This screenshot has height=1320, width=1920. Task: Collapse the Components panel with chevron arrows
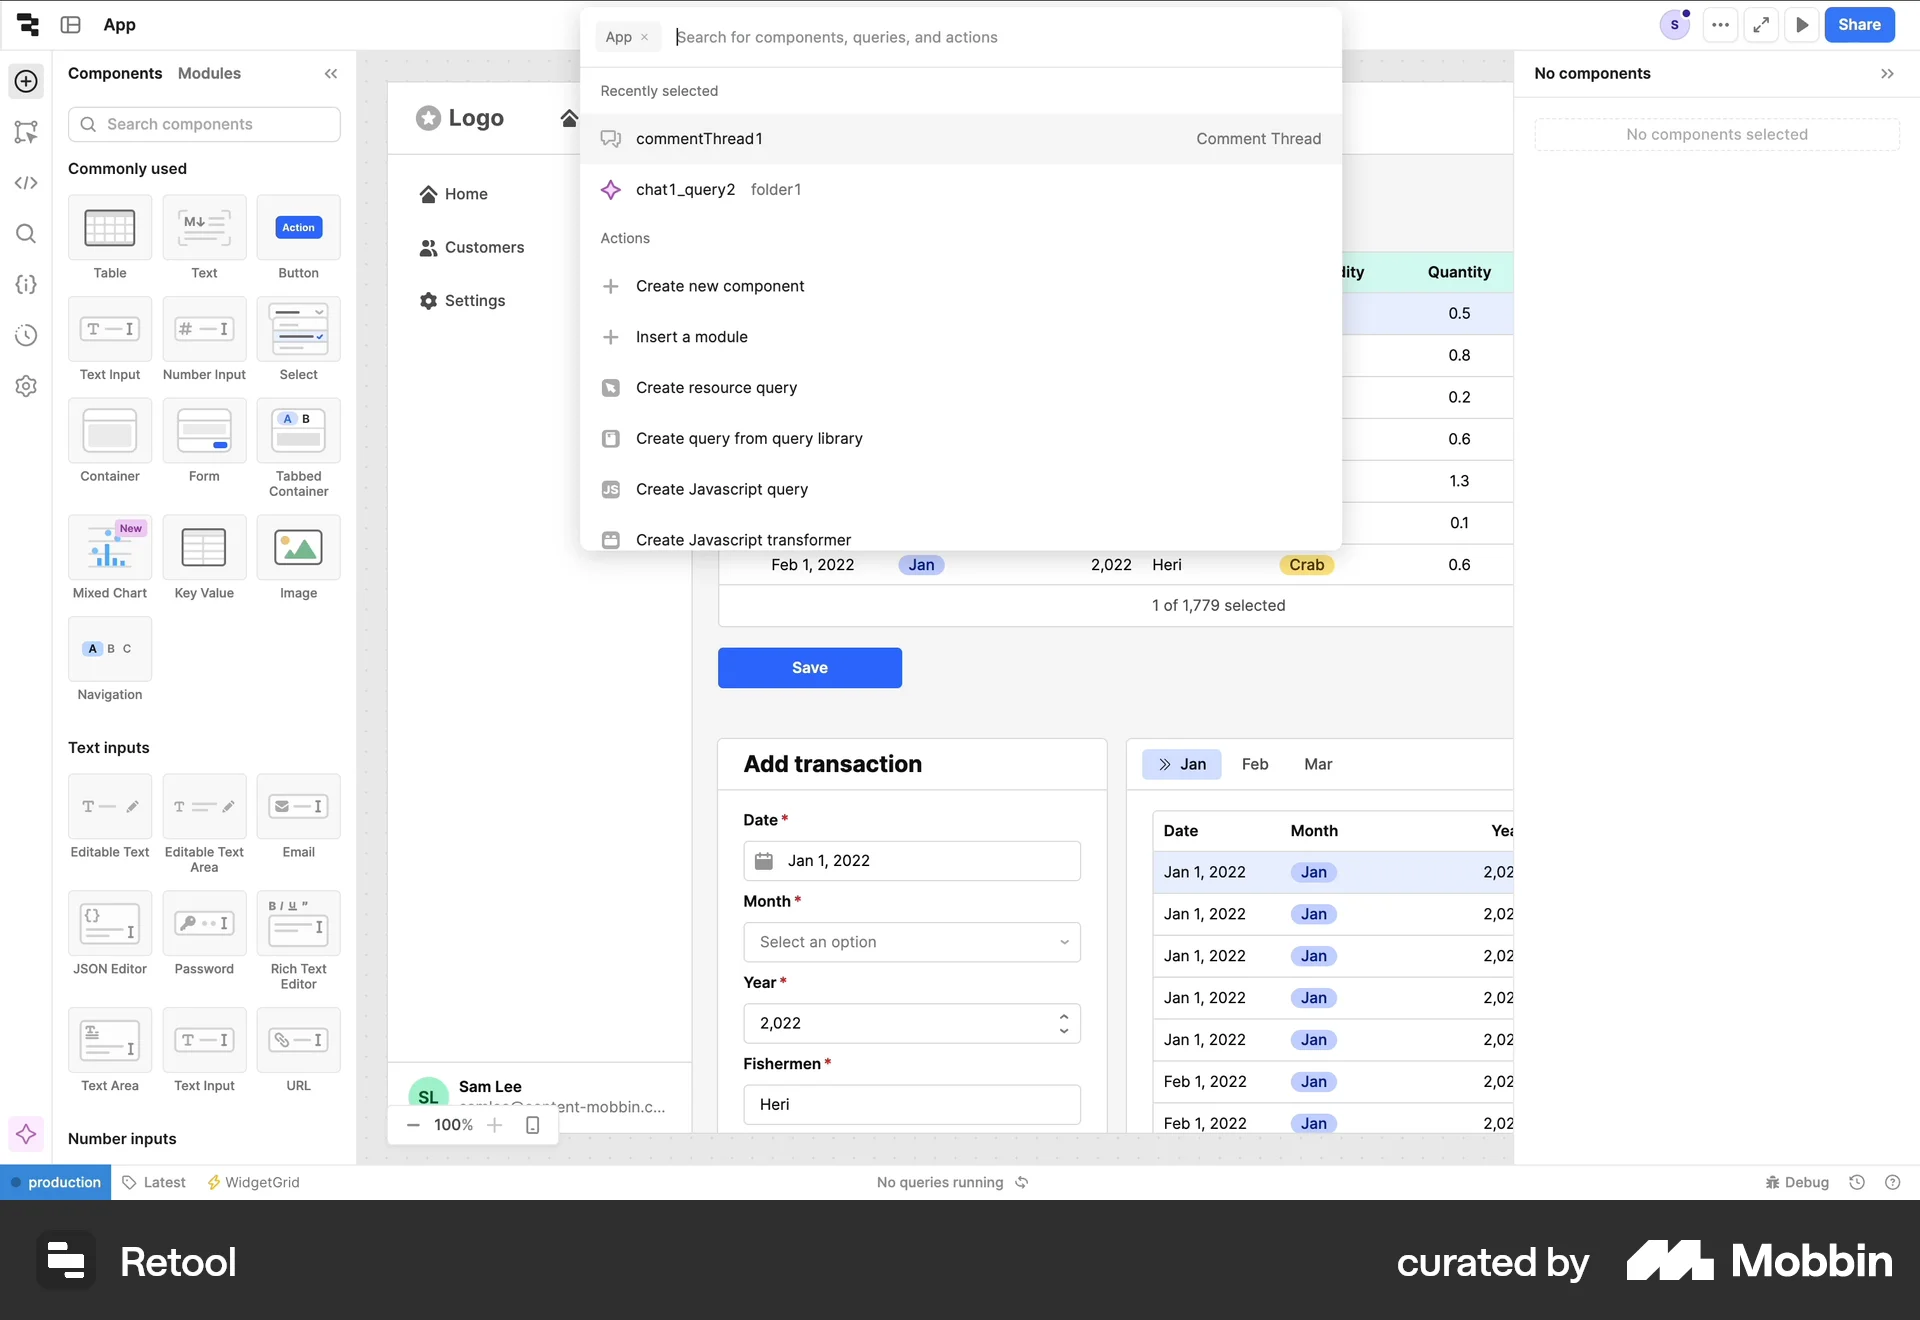(331, 73)
